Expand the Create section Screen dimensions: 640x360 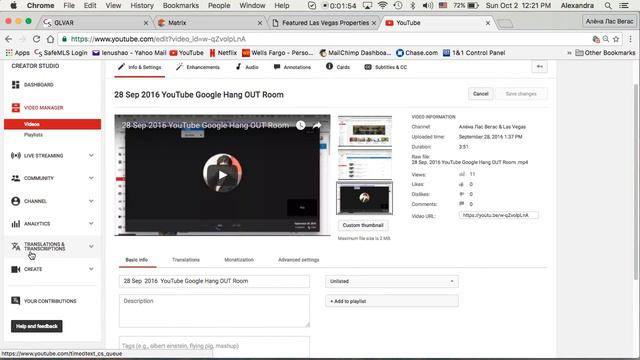tap(91, 269)
